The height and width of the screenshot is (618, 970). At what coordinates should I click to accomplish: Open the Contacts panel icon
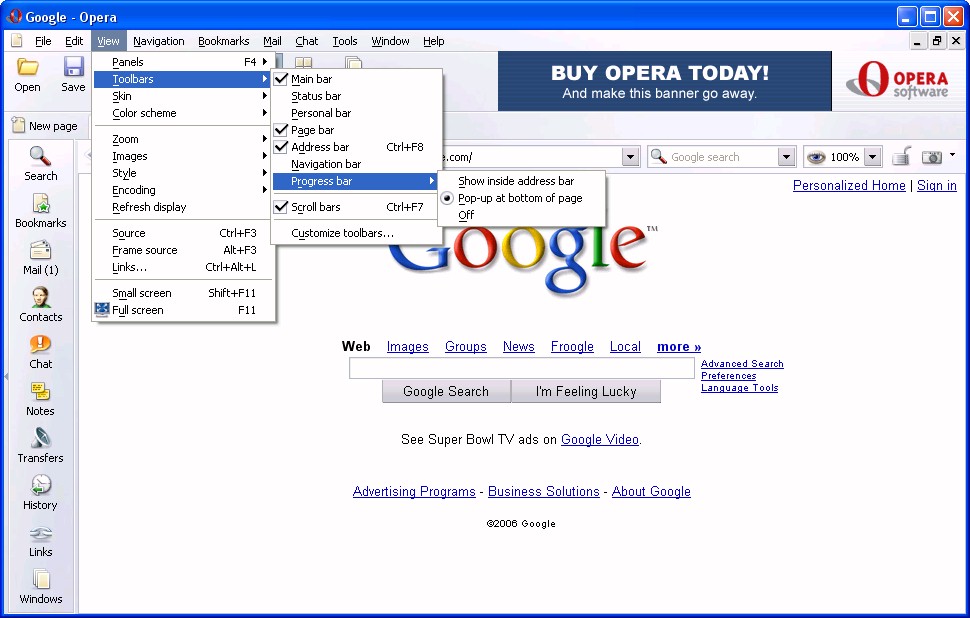pyautogui.click(x=40, y=298)
